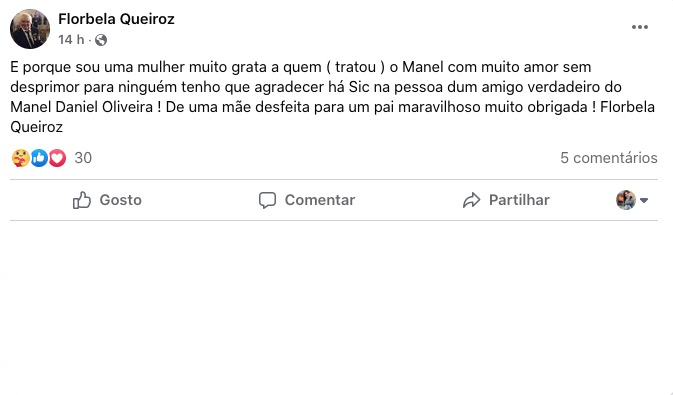The height and width of the screenshot is (395, 673).
Task: Click the globe public audience icon
Action: click(101, 40)
